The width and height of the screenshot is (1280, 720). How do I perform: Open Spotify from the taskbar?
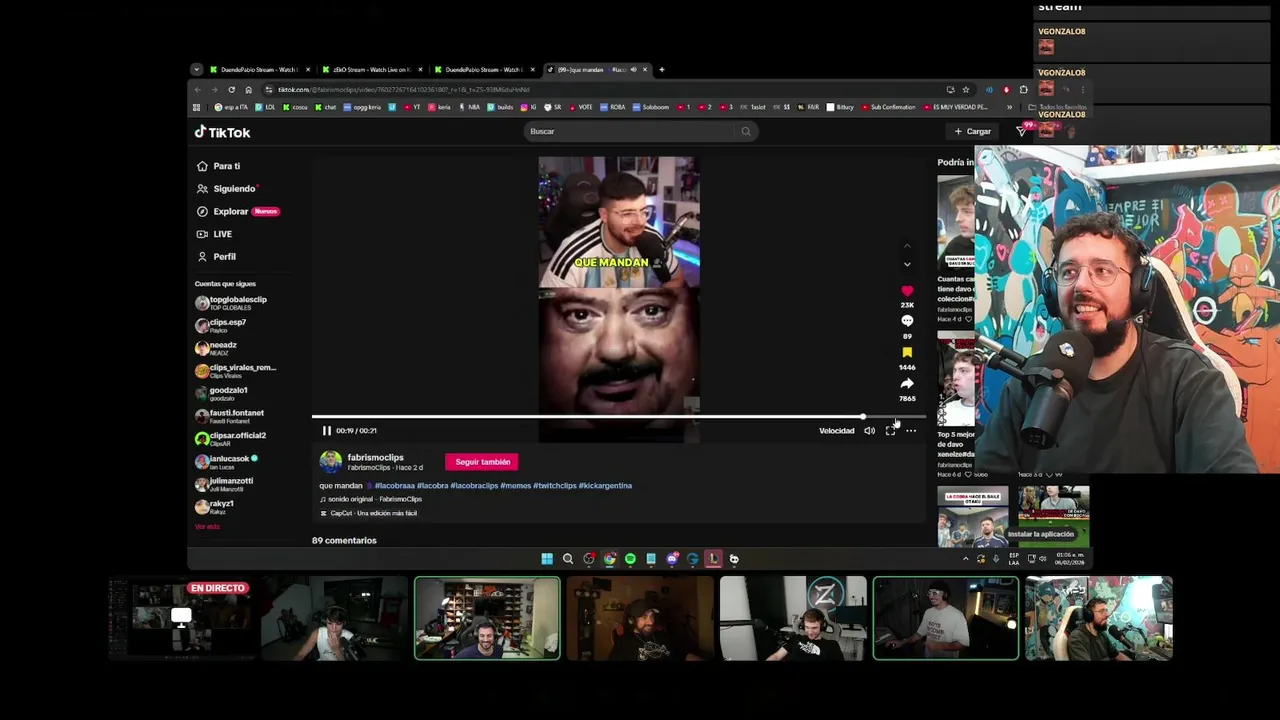point(630,559)
